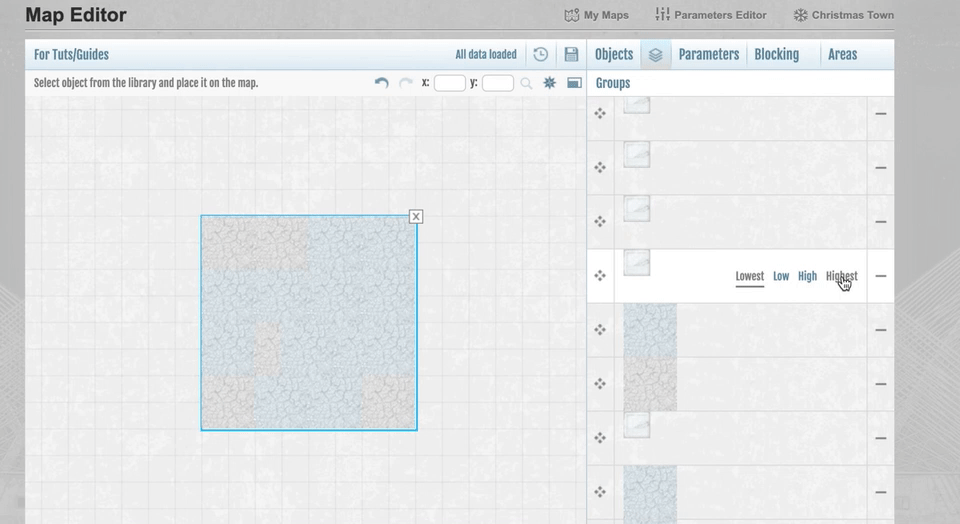This screenshot has height=524, width=960.
Task: Open My Maps link
Action: (597, 15)
